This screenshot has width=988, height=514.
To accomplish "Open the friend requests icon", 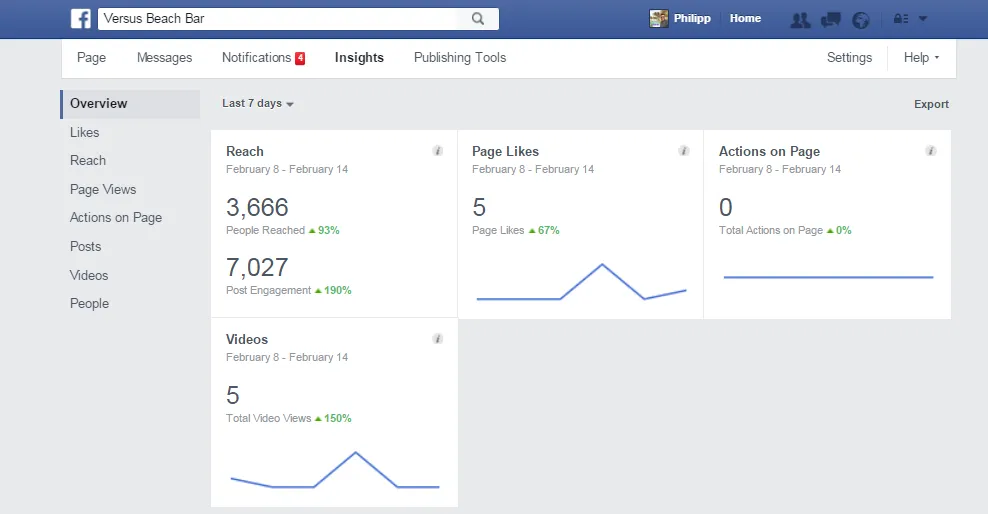I will pyautogui.click(x=800, y=20).
